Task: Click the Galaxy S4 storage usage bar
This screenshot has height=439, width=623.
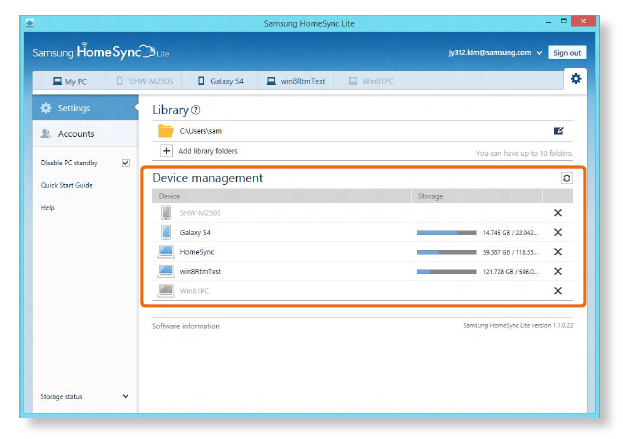Action: click(446, 232)
